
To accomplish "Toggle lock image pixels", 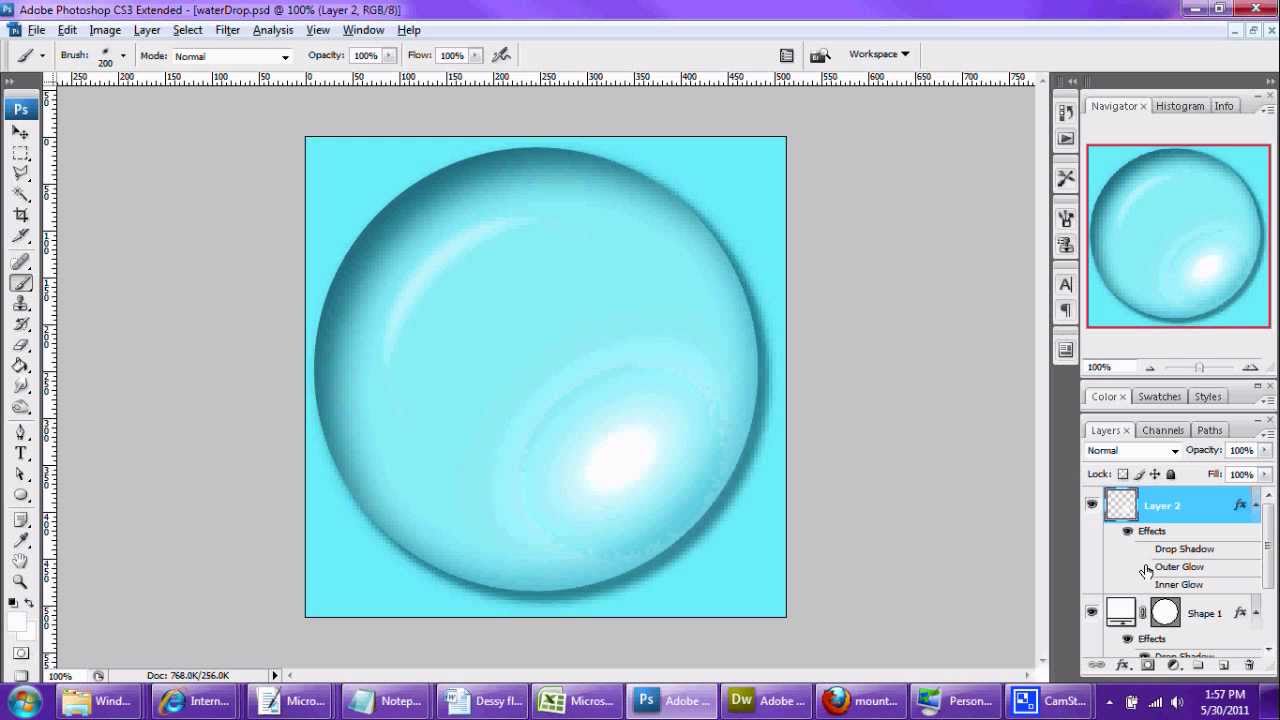I will pyautogui.click(x=1139, y=474).
